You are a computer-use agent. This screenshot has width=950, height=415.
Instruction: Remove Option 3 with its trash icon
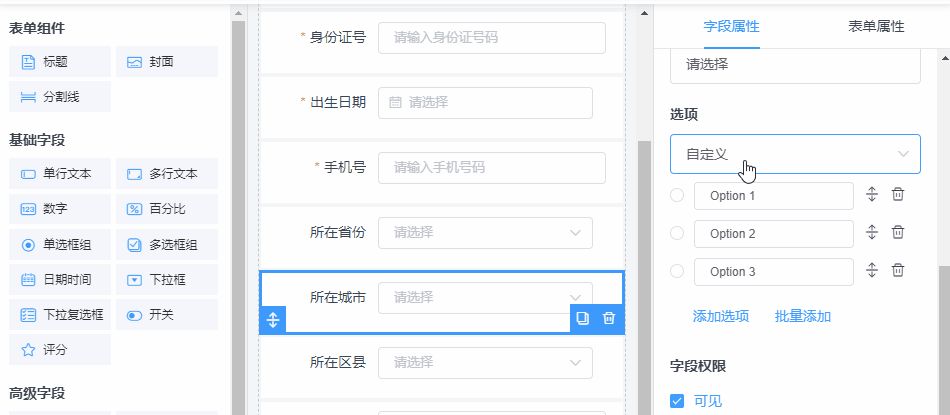898,271
